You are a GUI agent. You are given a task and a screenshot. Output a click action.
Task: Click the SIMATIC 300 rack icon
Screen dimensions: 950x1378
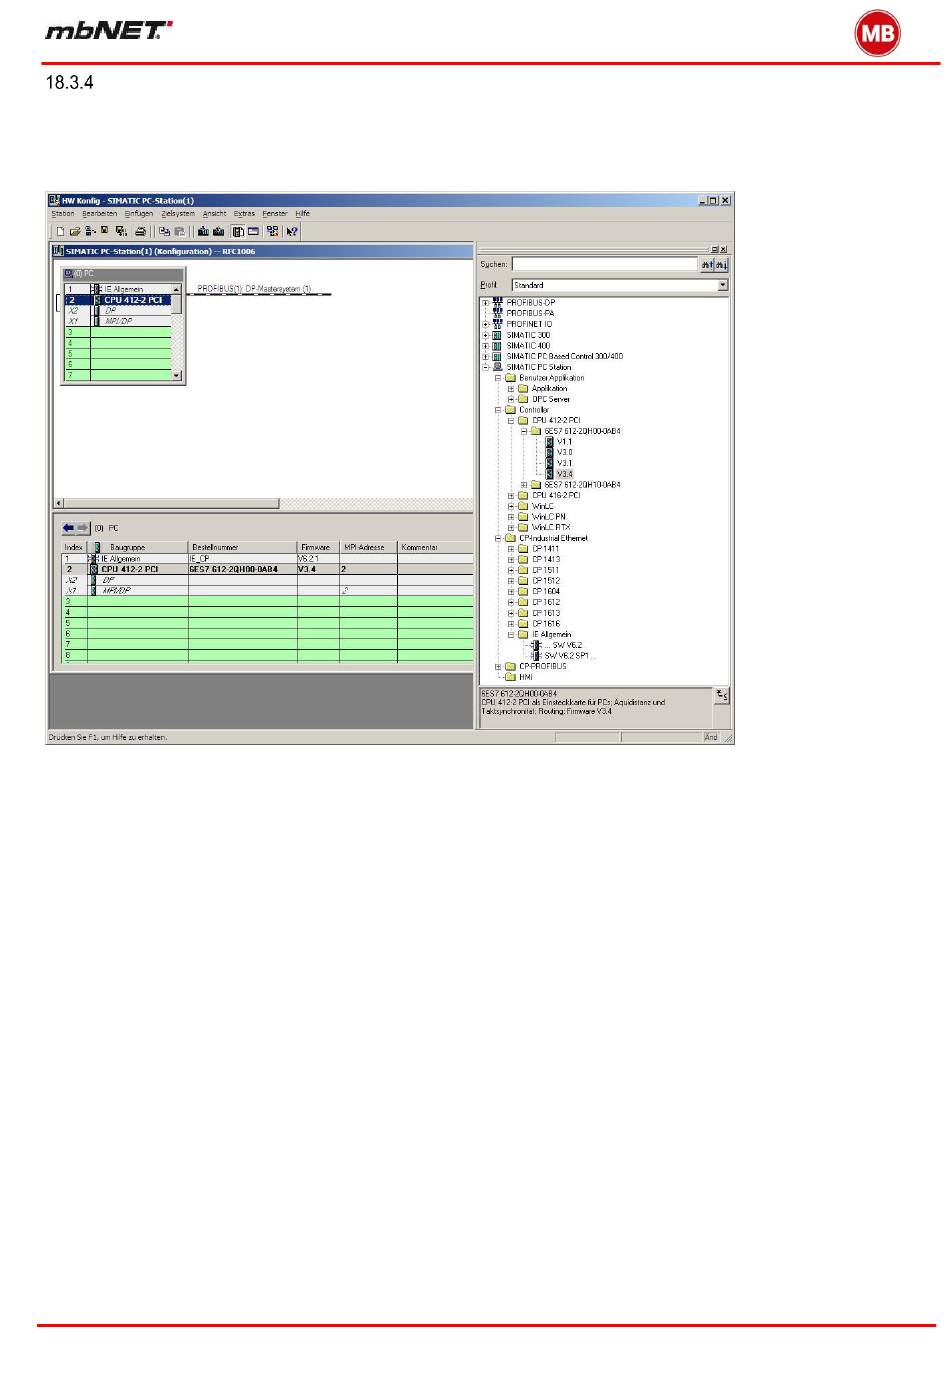(497, 335)
